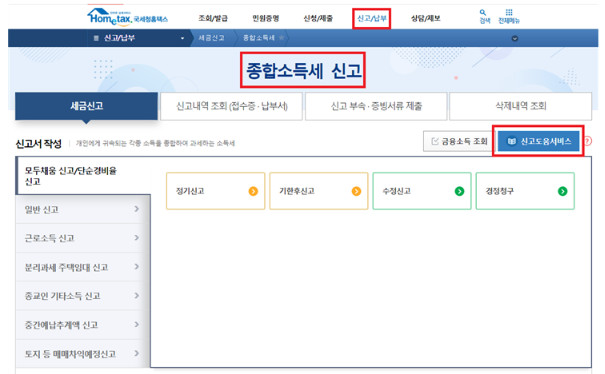
Task: Switch to 신고 부속·증빙서류 제출 tab
Action: click(376, 106)
